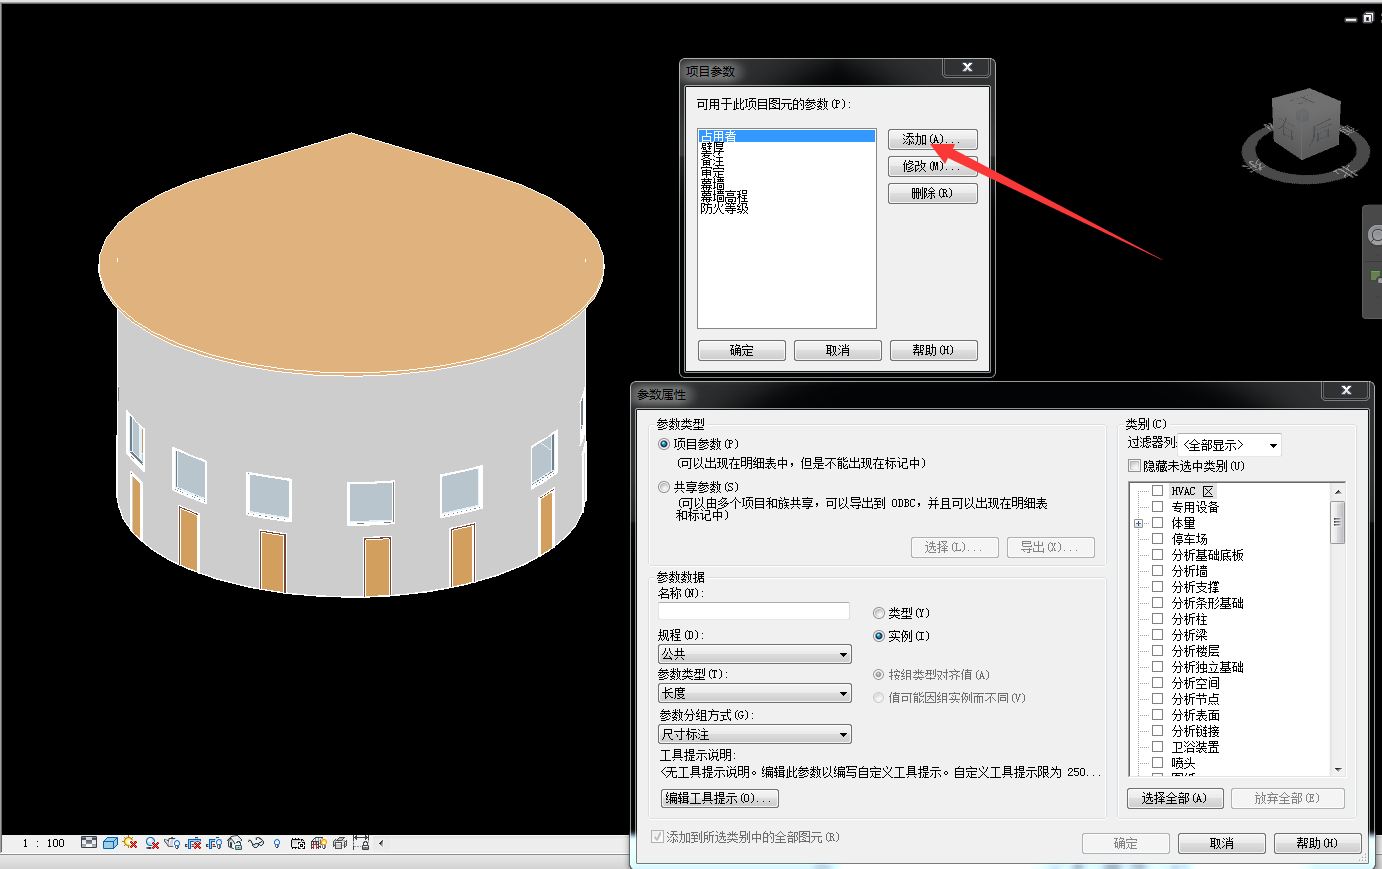Click Show Crop Region icon
Image resolution: width=1382 pixels, height=869 pixels.
pos(214,843)
